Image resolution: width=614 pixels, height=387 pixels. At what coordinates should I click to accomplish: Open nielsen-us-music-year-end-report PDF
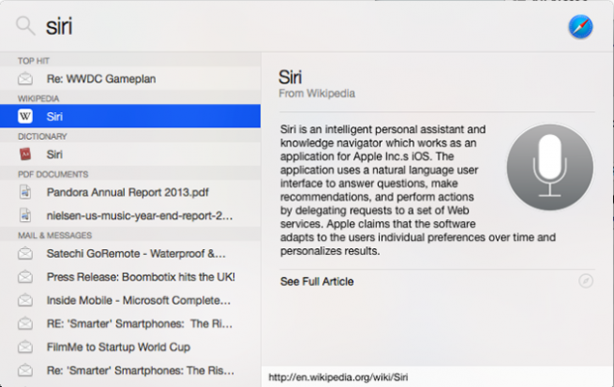click(x=130, y=215)
